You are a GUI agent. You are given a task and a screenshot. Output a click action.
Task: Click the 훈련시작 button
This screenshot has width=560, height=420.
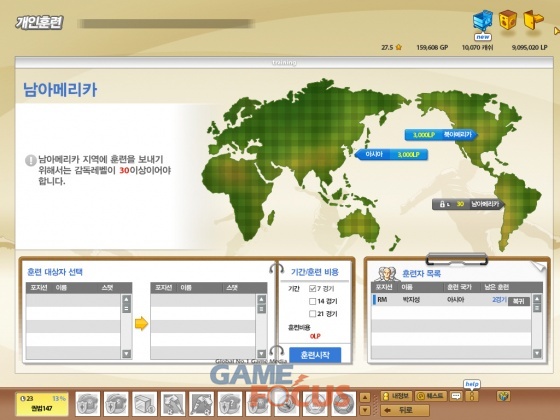[315, 355]
